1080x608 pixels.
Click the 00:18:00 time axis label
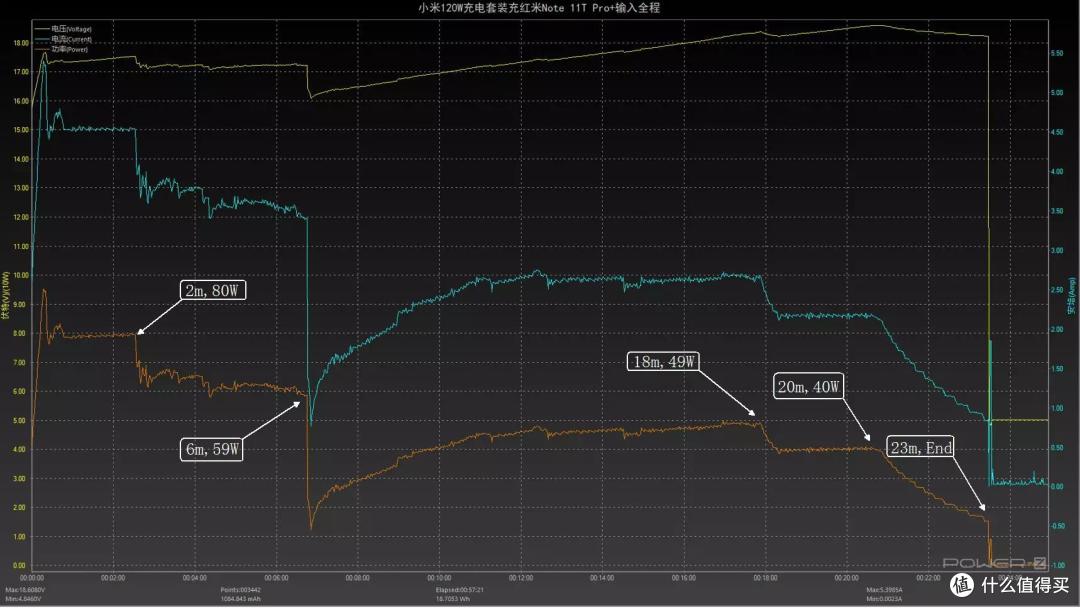coord(765,578)
